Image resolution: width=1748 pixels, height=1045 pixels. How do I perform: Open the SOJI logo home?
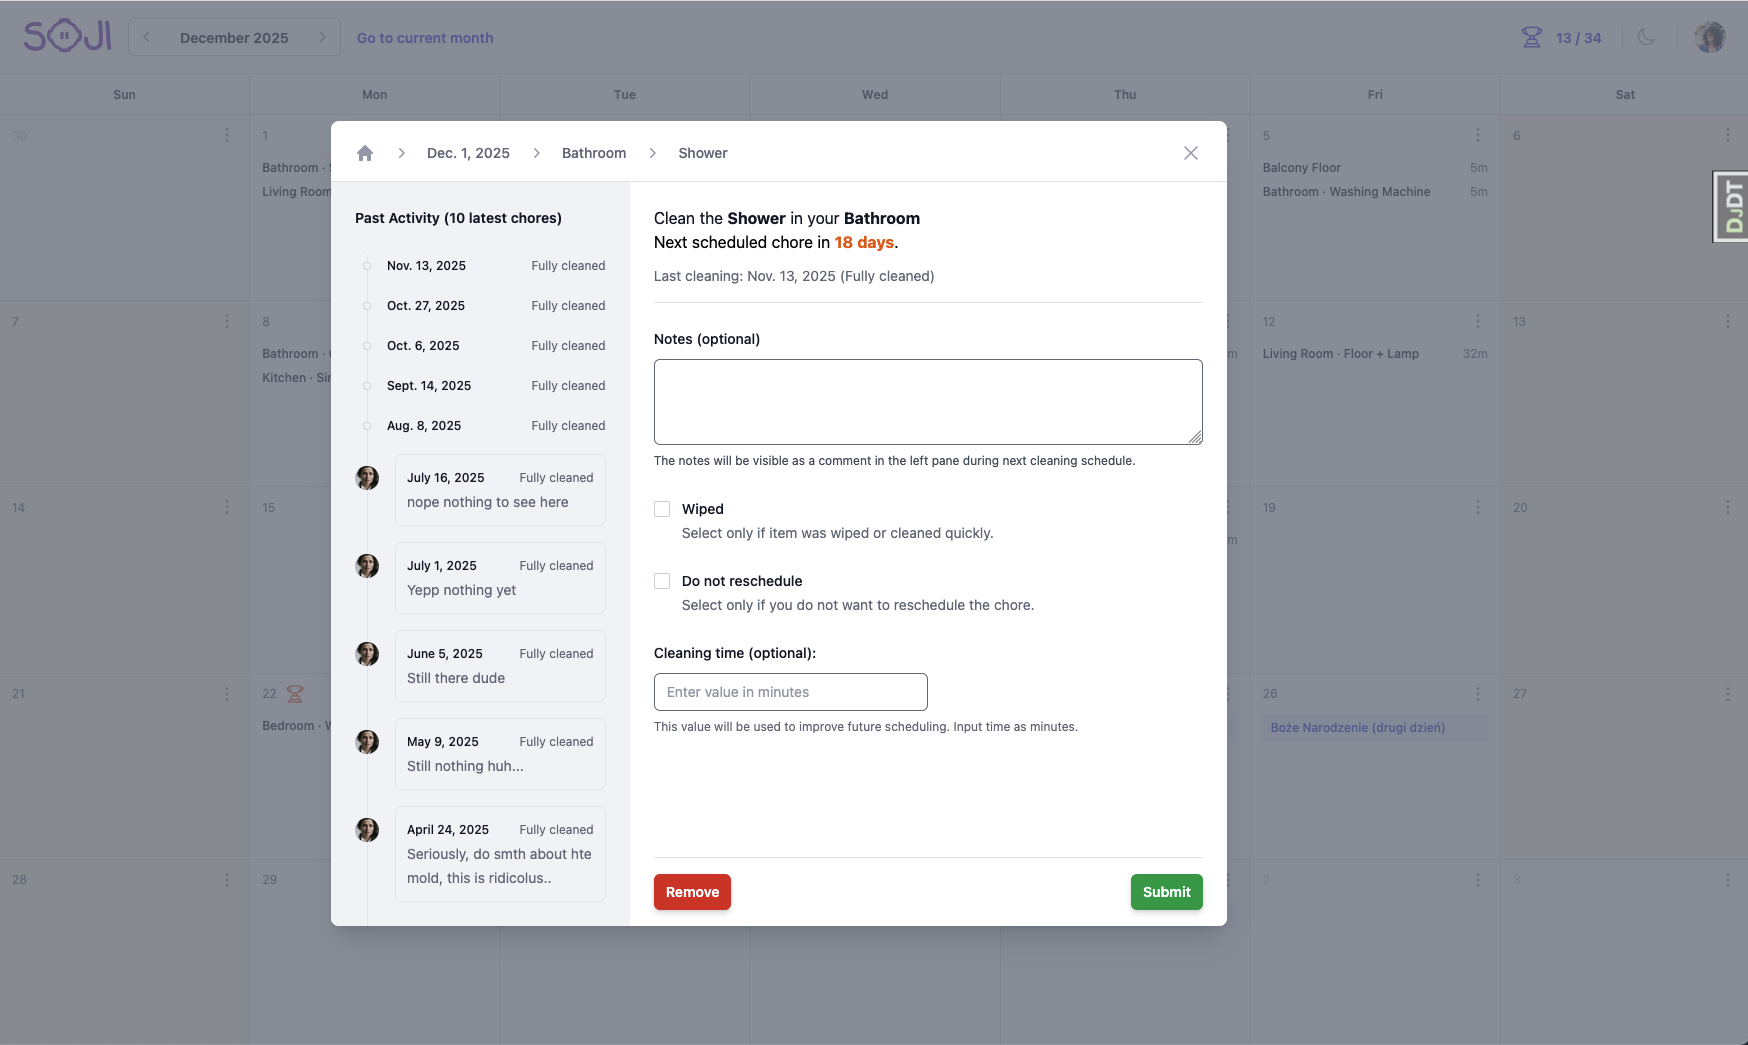tap(67, 37)
